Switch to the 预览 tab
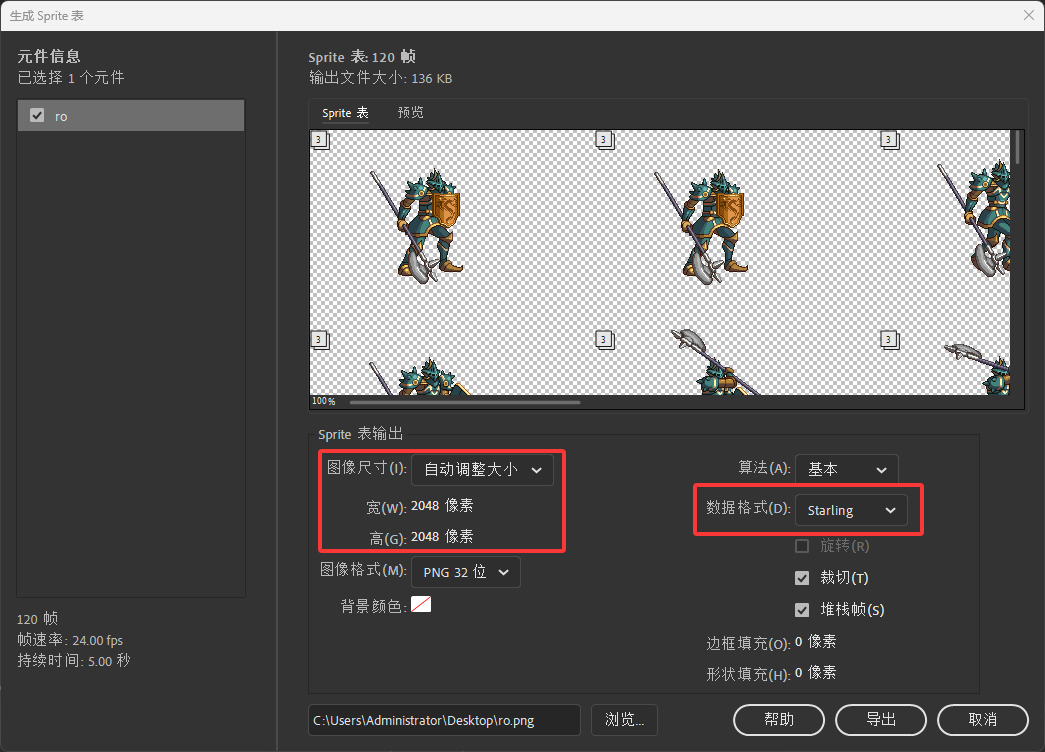This screenshot has width=1045, height=752. [x=410, y=113]
